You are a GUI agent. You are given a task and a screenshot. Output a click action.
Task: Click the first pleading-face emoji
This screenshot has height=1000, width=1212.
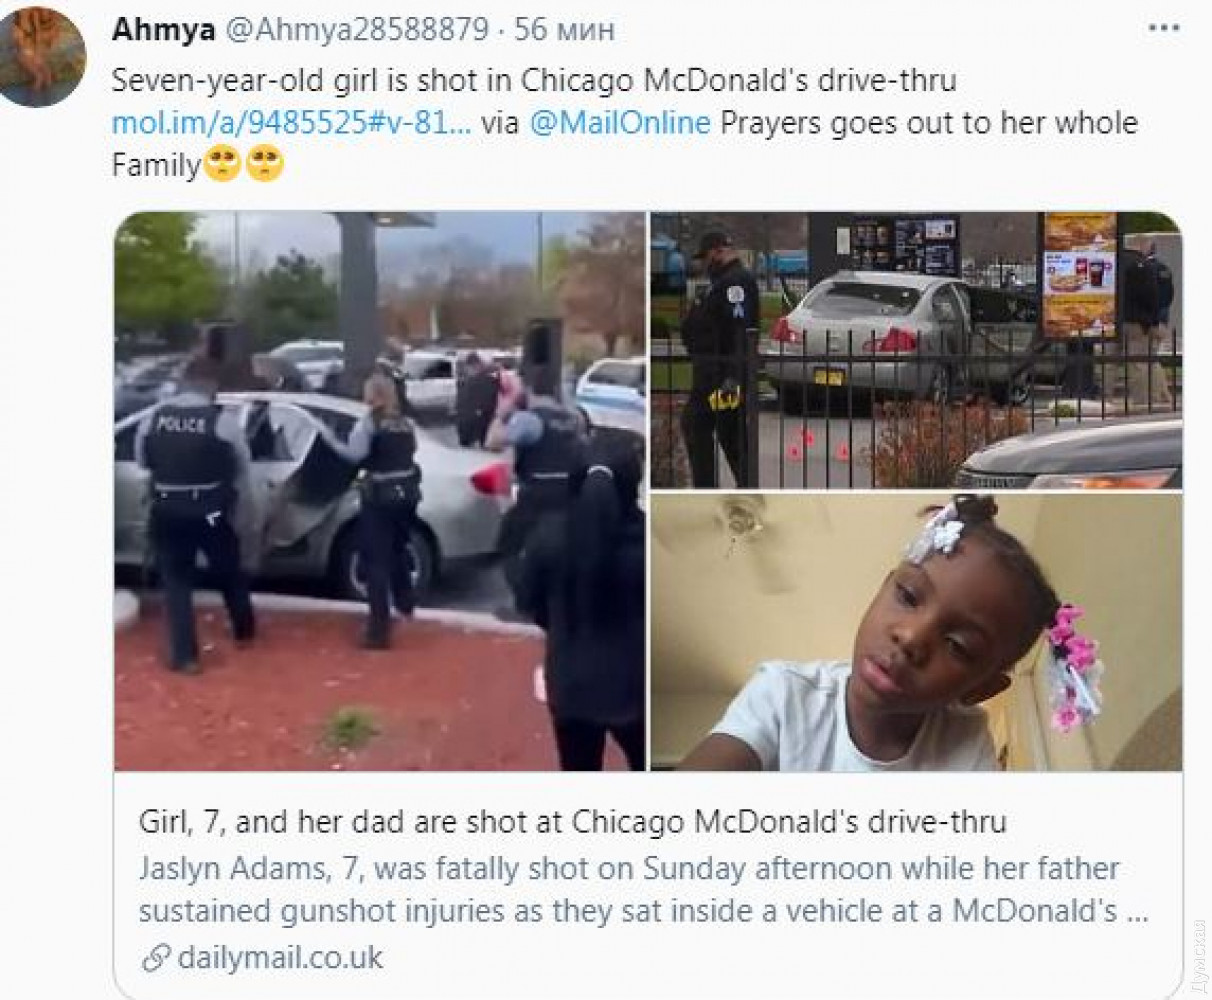221,164
